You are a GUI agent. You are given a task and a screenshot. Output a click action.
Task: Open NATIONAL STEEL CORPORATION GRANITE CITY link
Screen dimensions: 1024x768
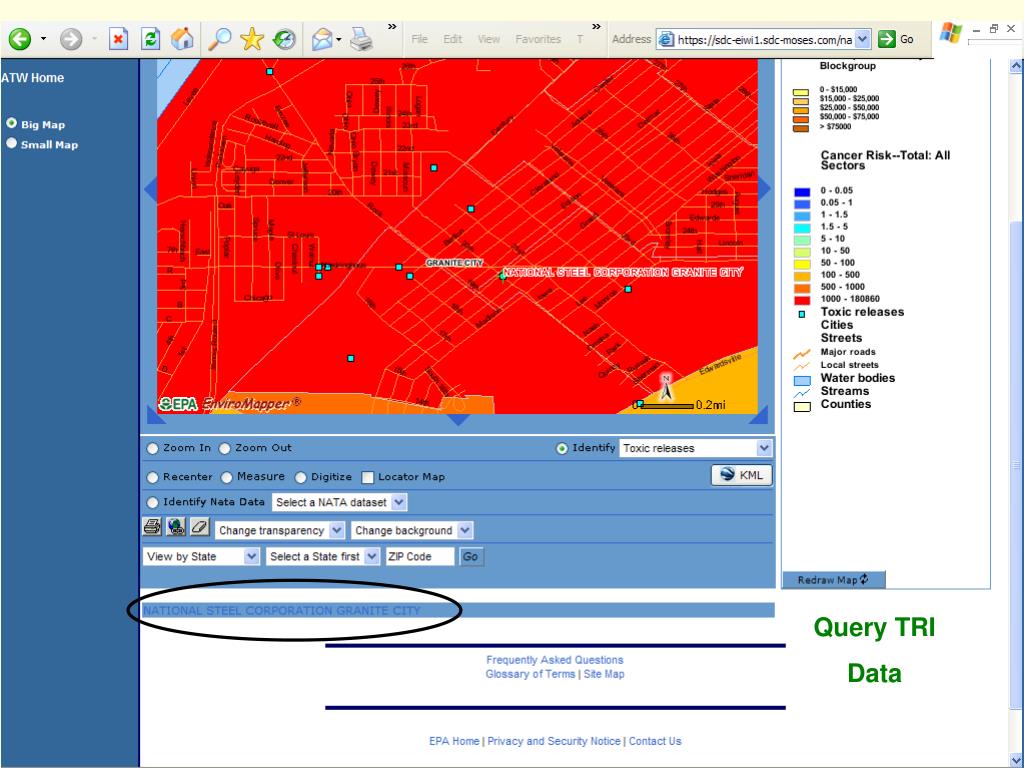pos(281,611)
